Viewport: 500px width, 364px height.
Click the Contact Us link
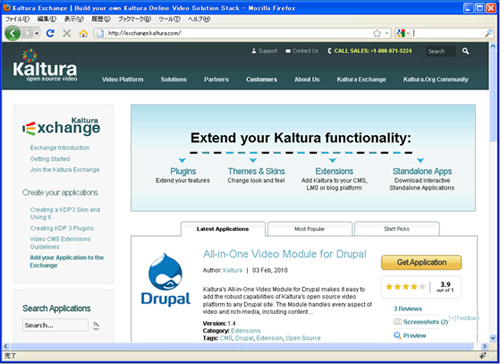click(x=302, y=51)
